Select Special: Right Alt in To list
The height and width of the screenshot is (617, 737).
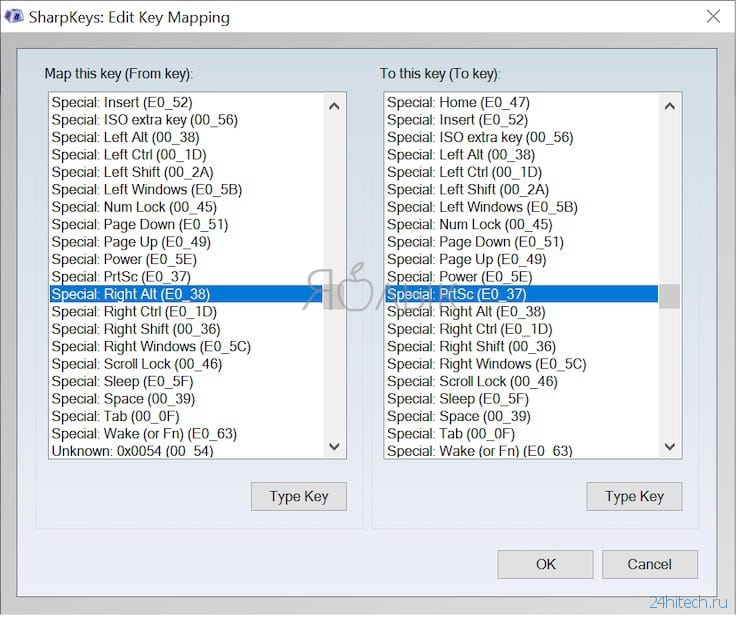click(522, 312)
